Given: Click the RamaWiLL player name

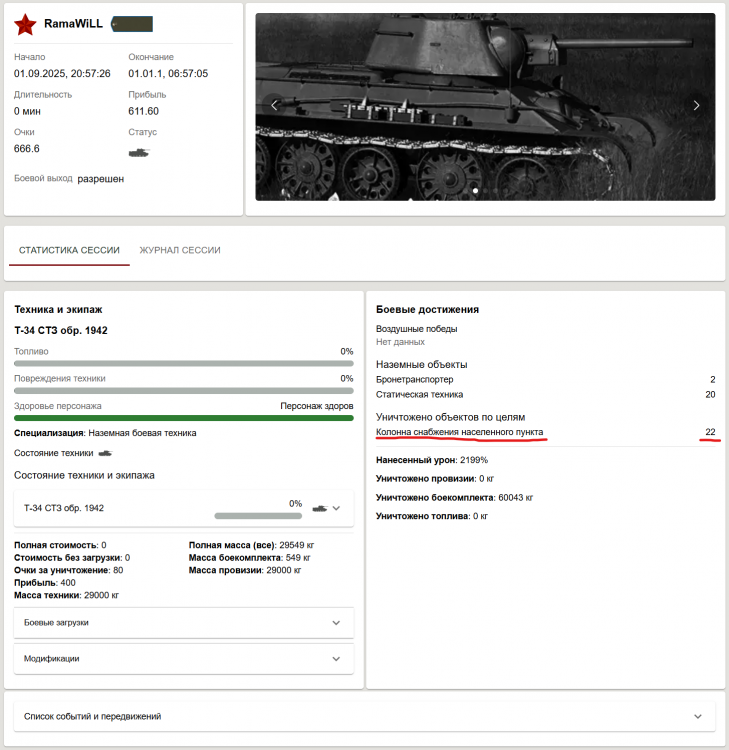Looking at the screenshot, I should point(73,23).
